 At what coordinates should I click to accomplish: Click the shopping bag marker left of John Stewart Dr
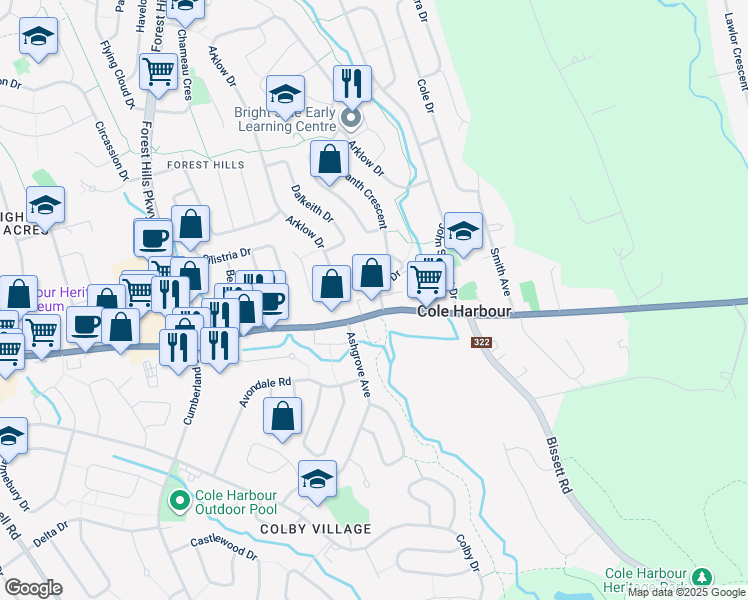372,275
